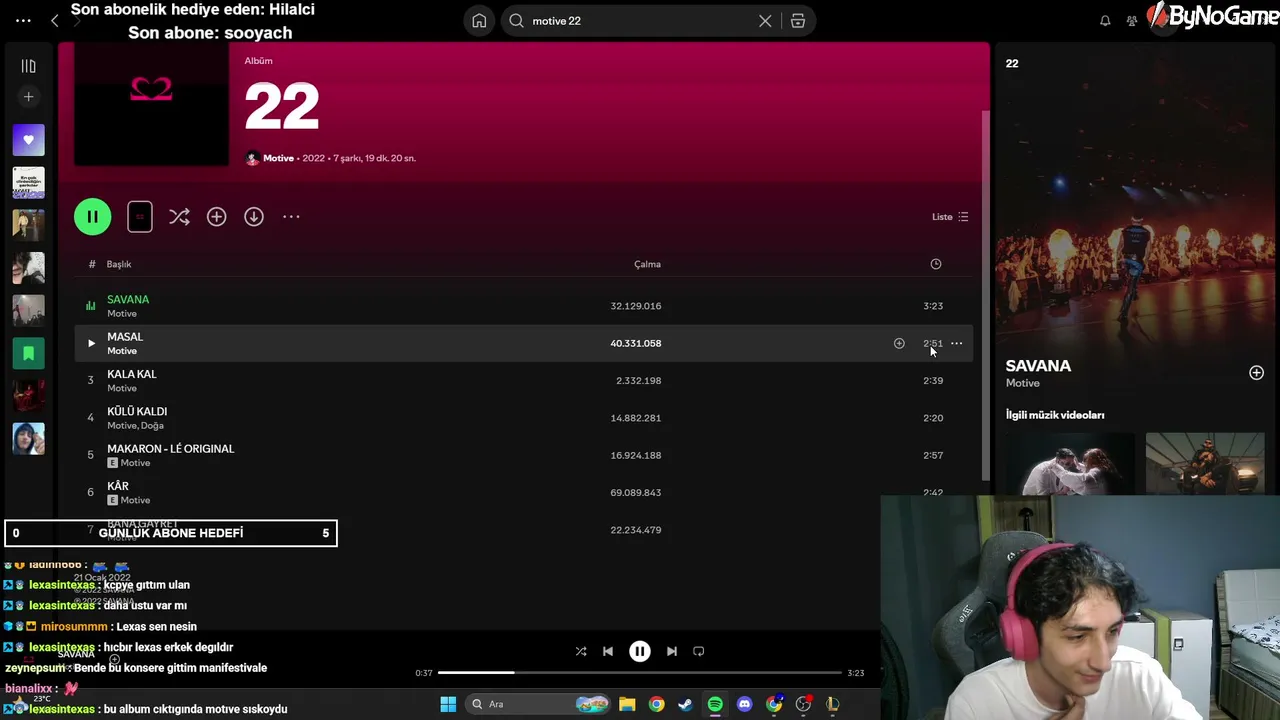
Task: Open the three-dot app menu at top left
Action: (23, 20)
